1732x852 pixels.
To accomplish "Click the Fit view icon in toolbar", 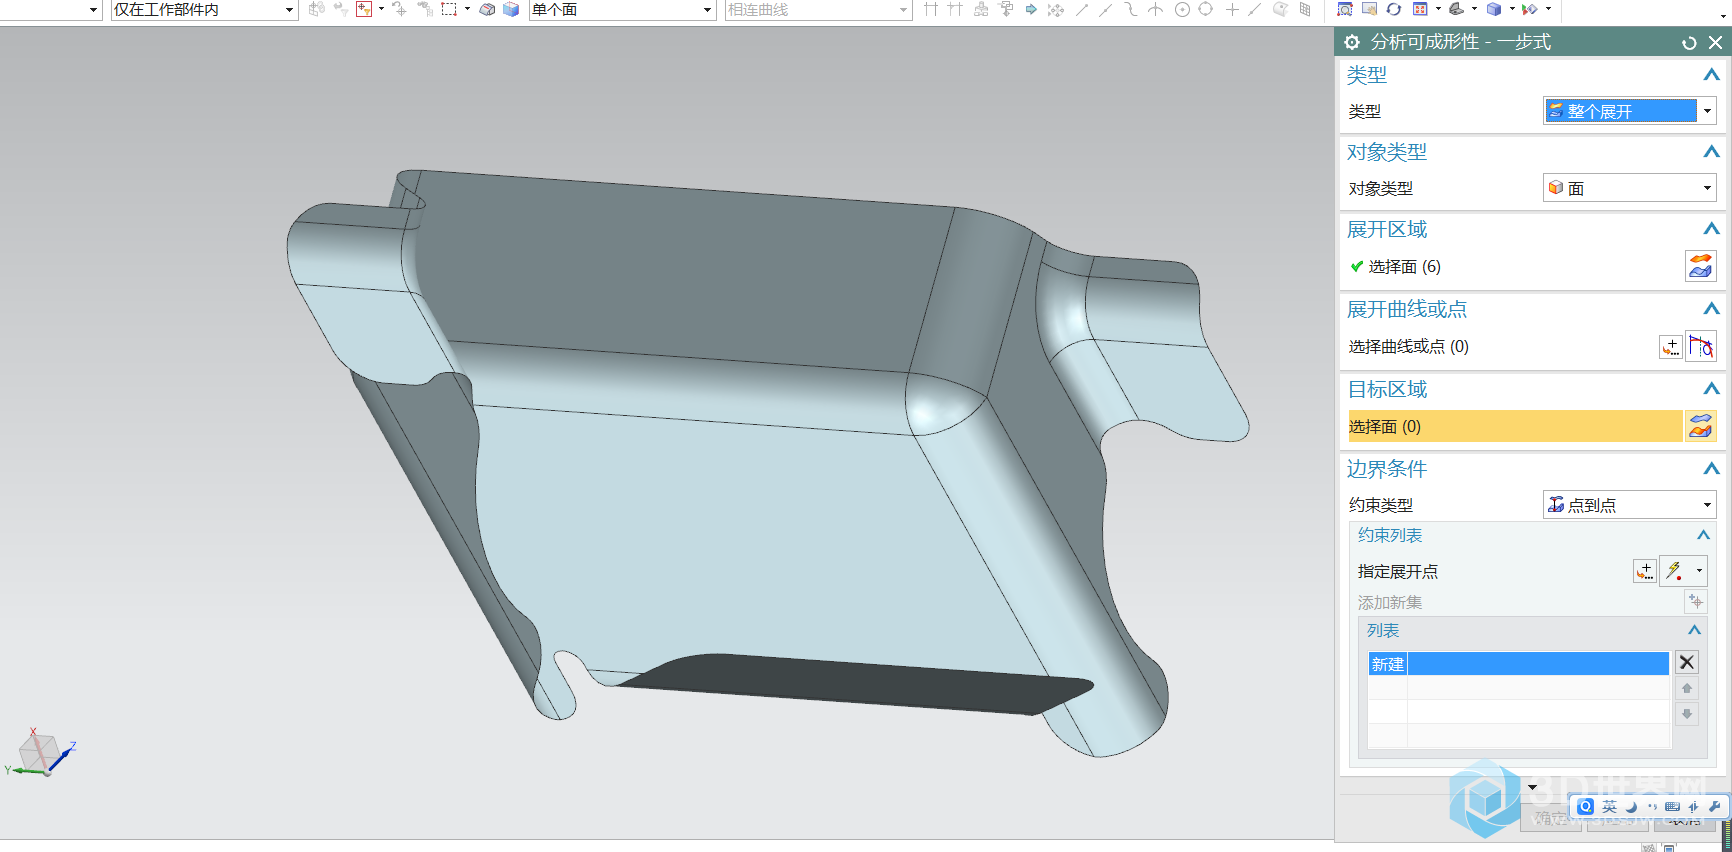I will click(1345, 9).
